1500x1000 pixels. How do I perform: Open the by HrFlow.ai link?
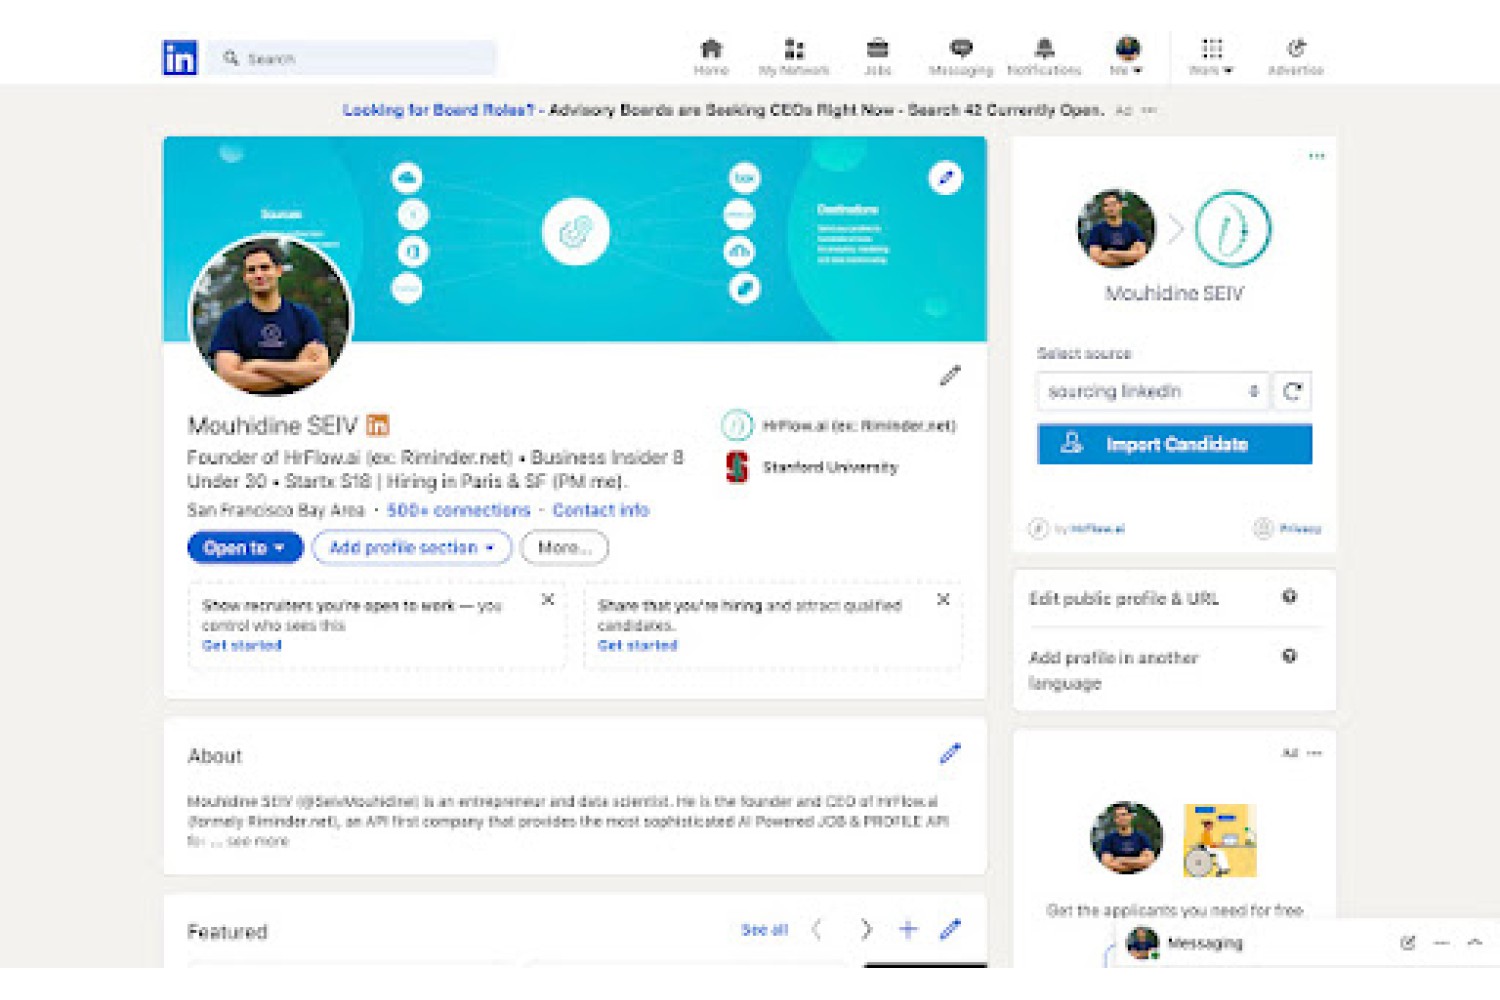[x=1078, y=529]
